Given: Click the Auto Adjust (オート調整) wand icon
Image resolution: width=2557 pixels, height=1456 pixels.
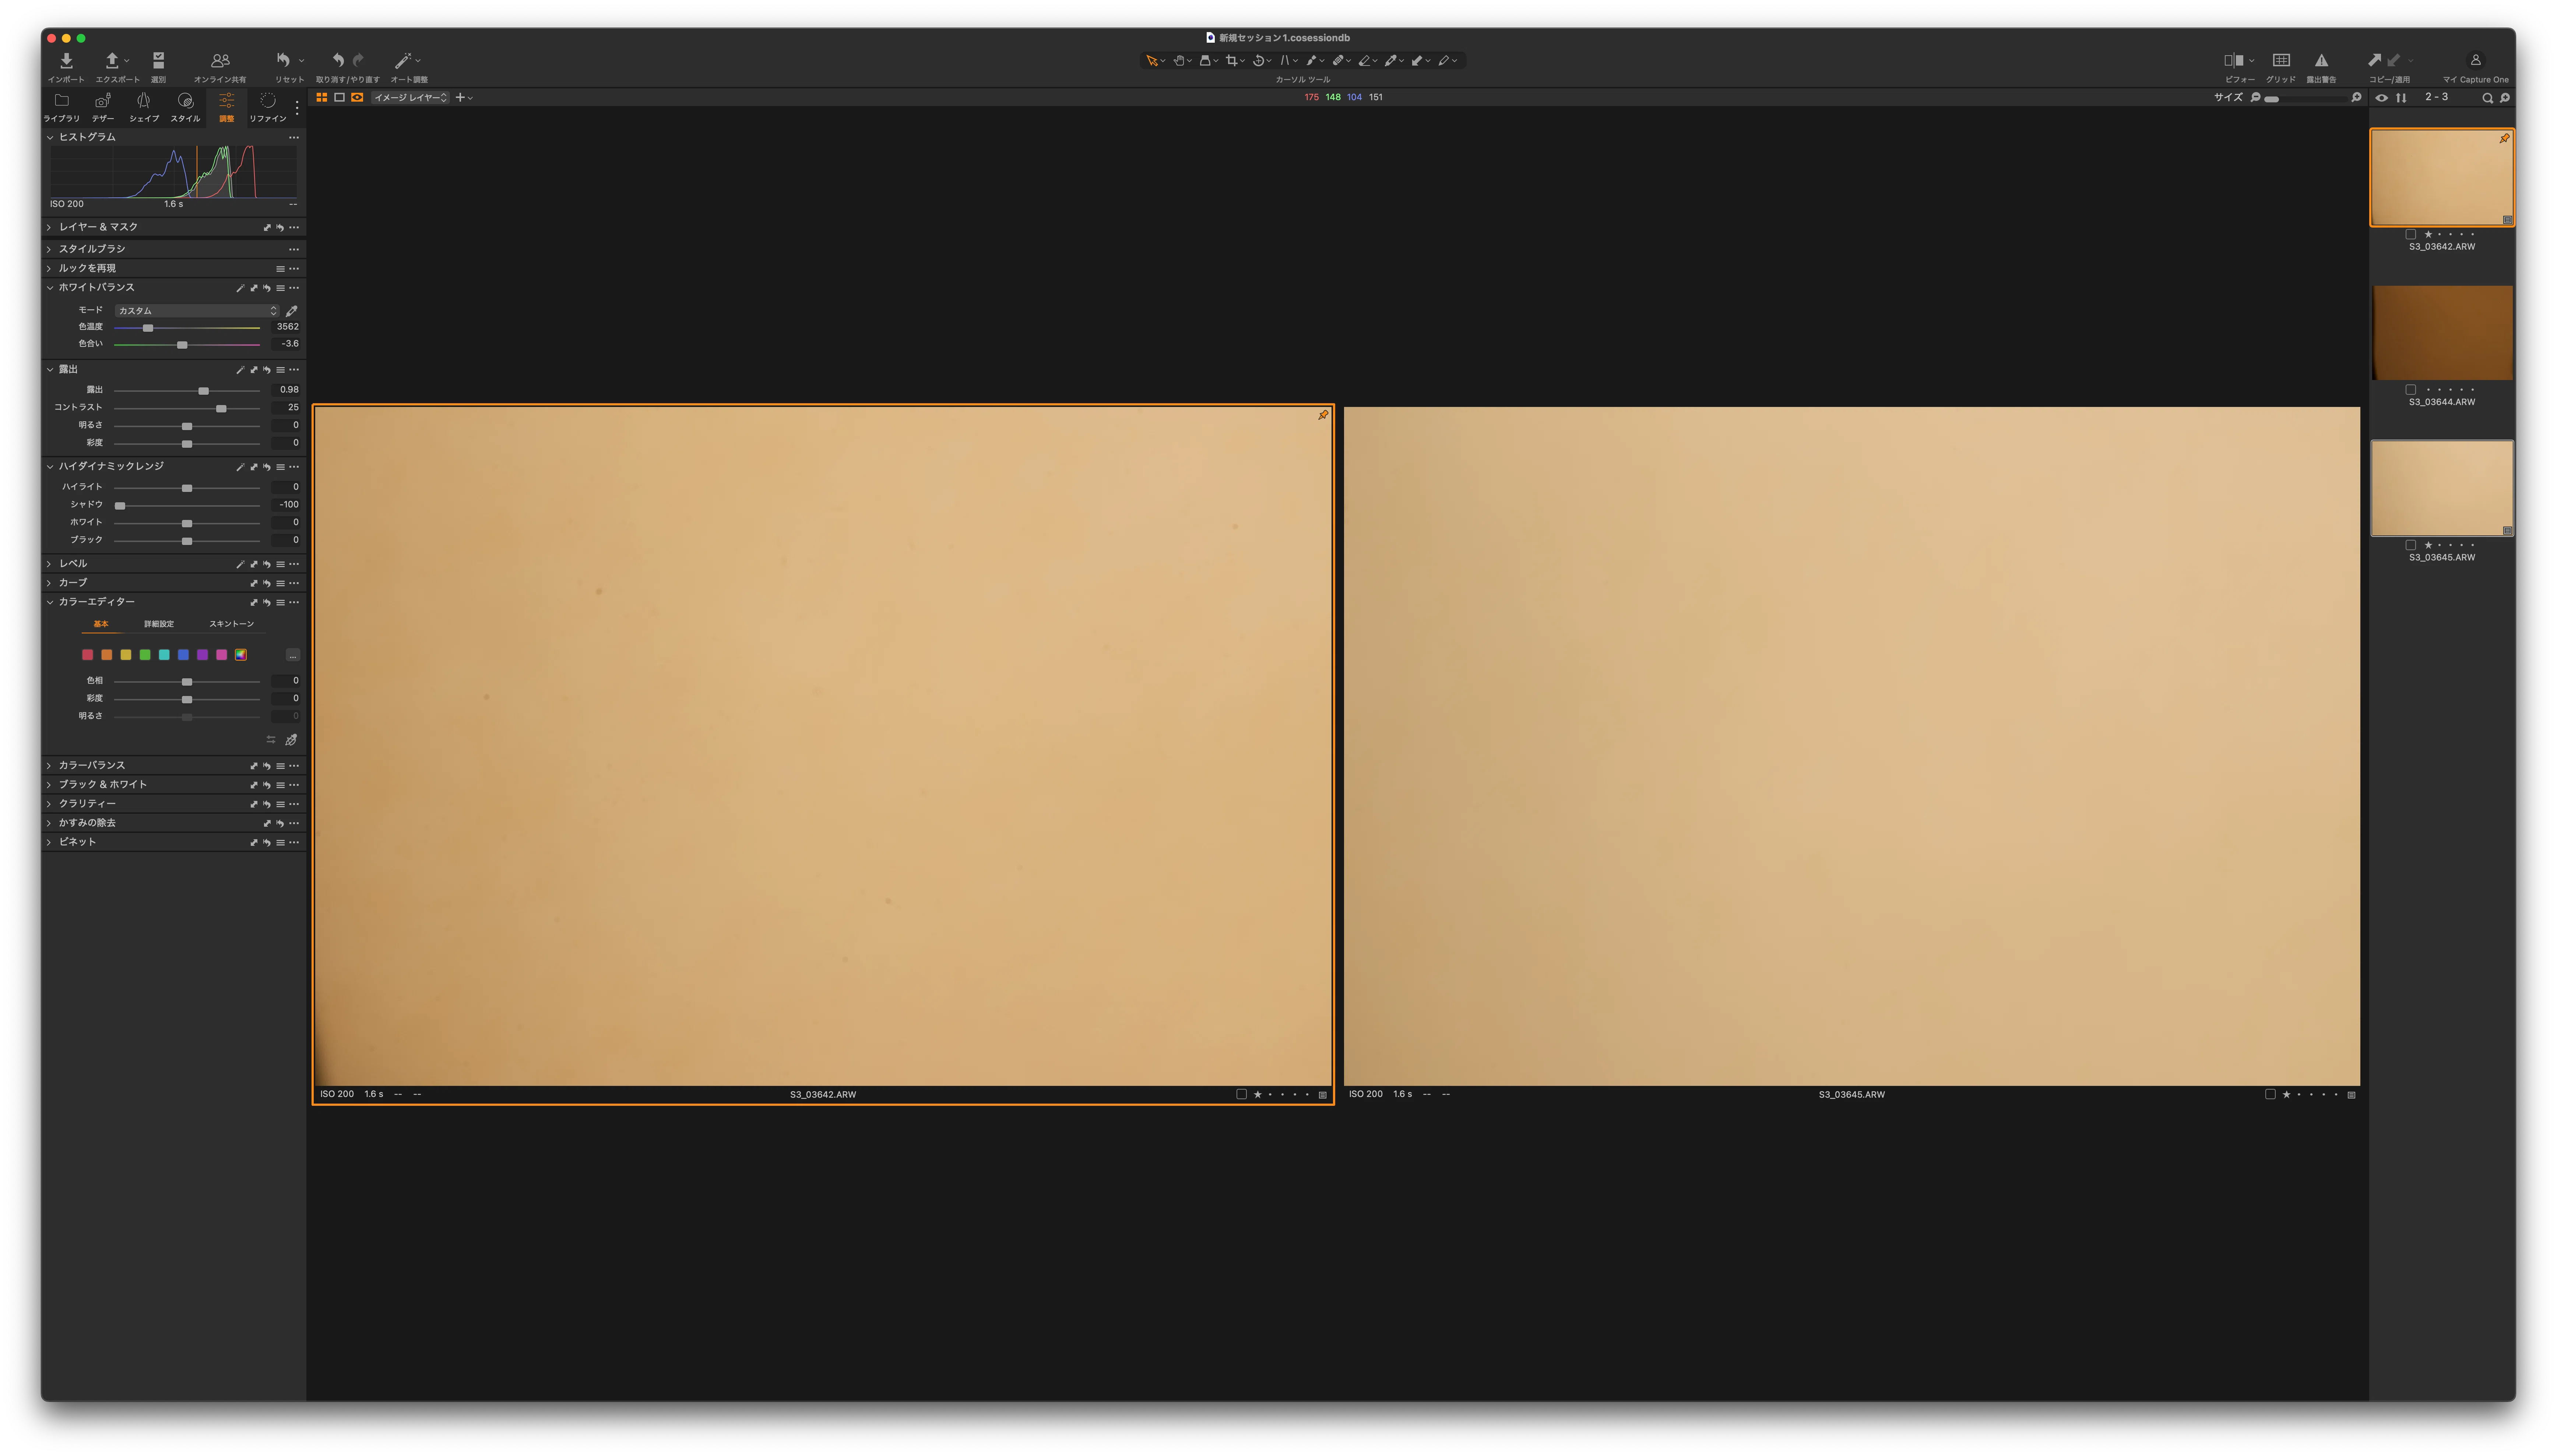Looking at the screenshot, I should pos(403,61).
